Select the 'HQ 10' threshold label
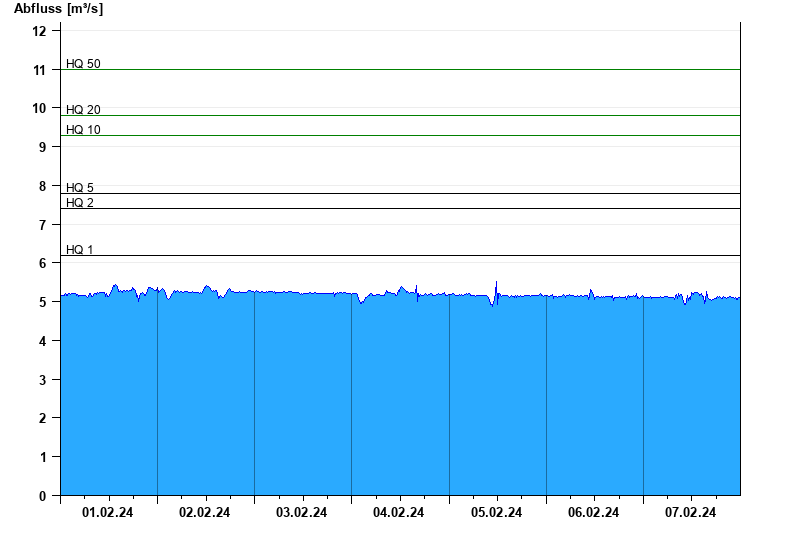This screenshot has height=550, width=800. [83, 130]
